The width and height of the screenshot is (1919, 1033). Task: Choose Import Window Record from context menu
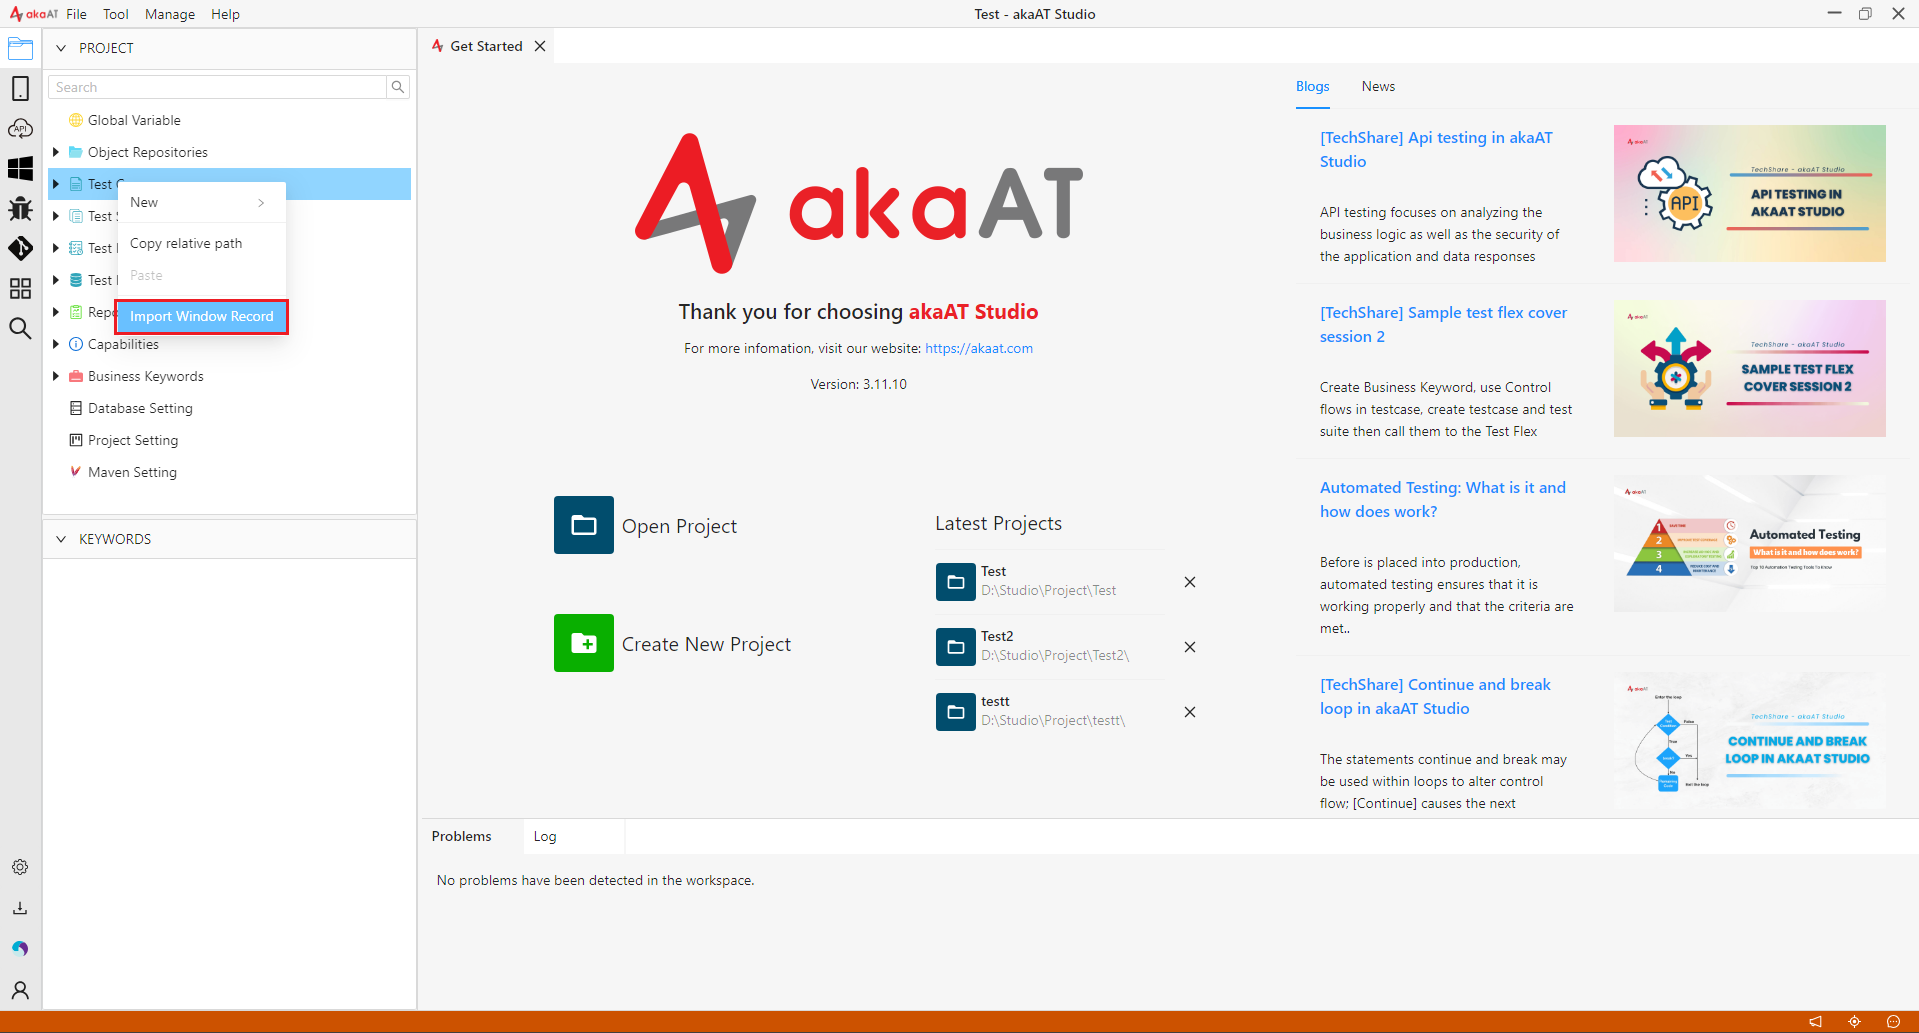coord(201,316)
